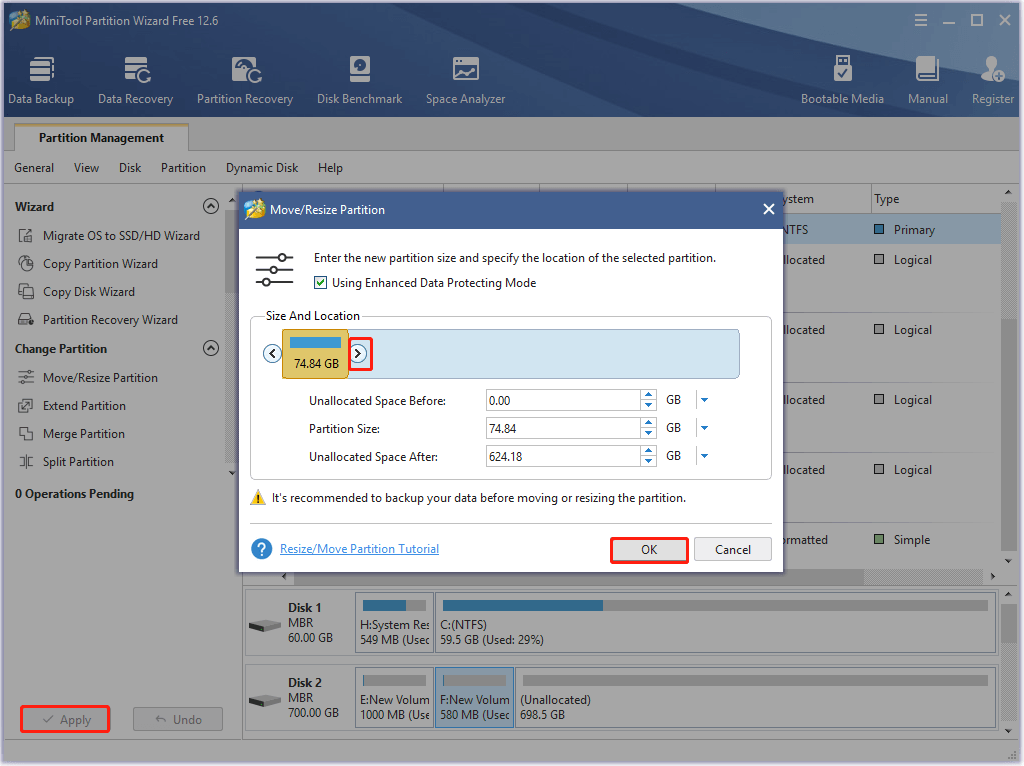Select the Partition Management tab

(101, 138)
